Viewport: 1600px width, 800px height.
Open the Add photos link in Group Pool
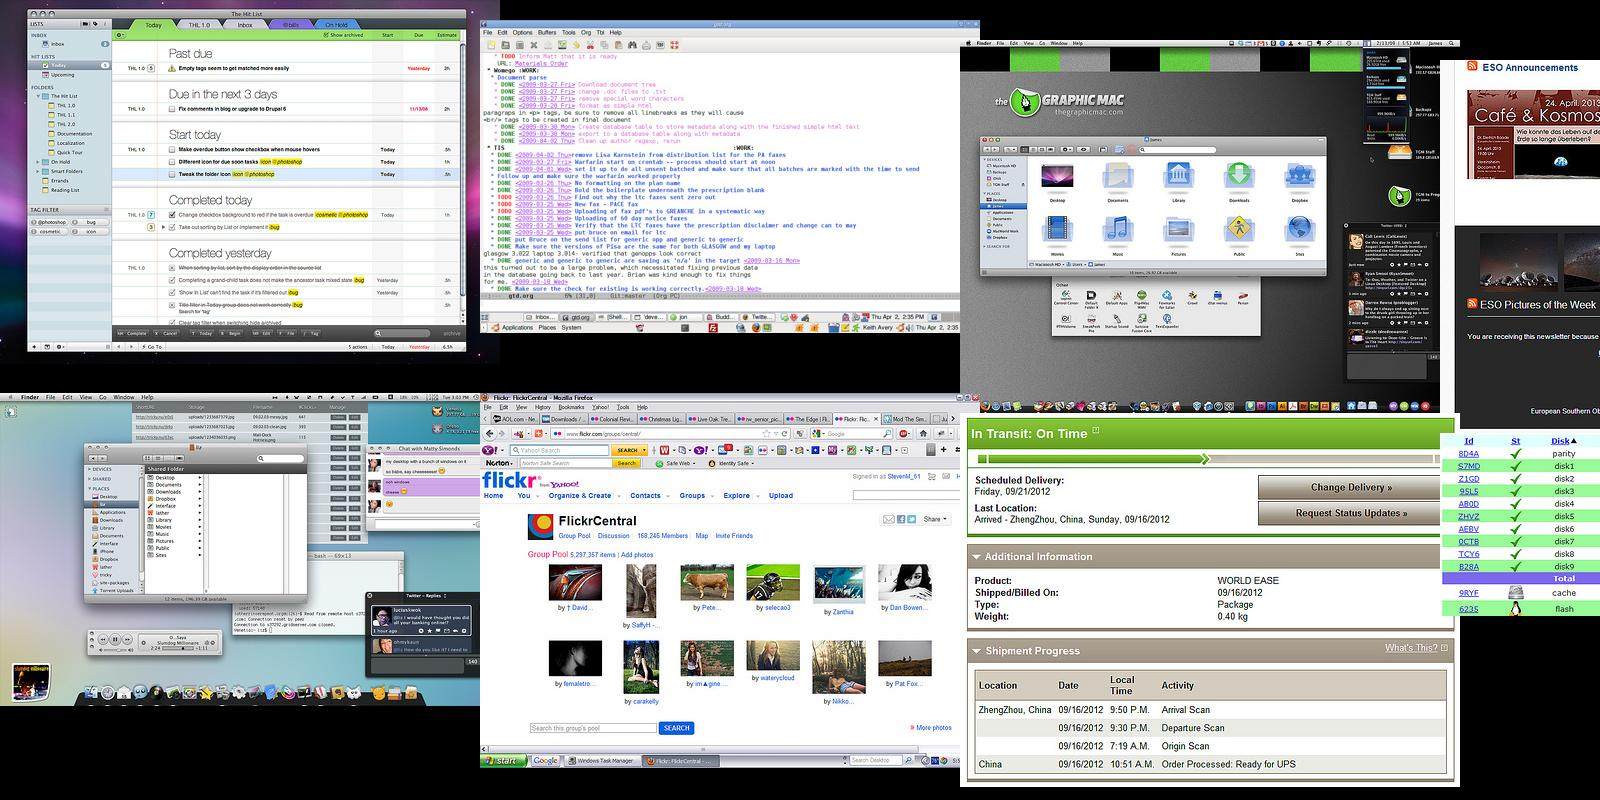click(637, 554)
